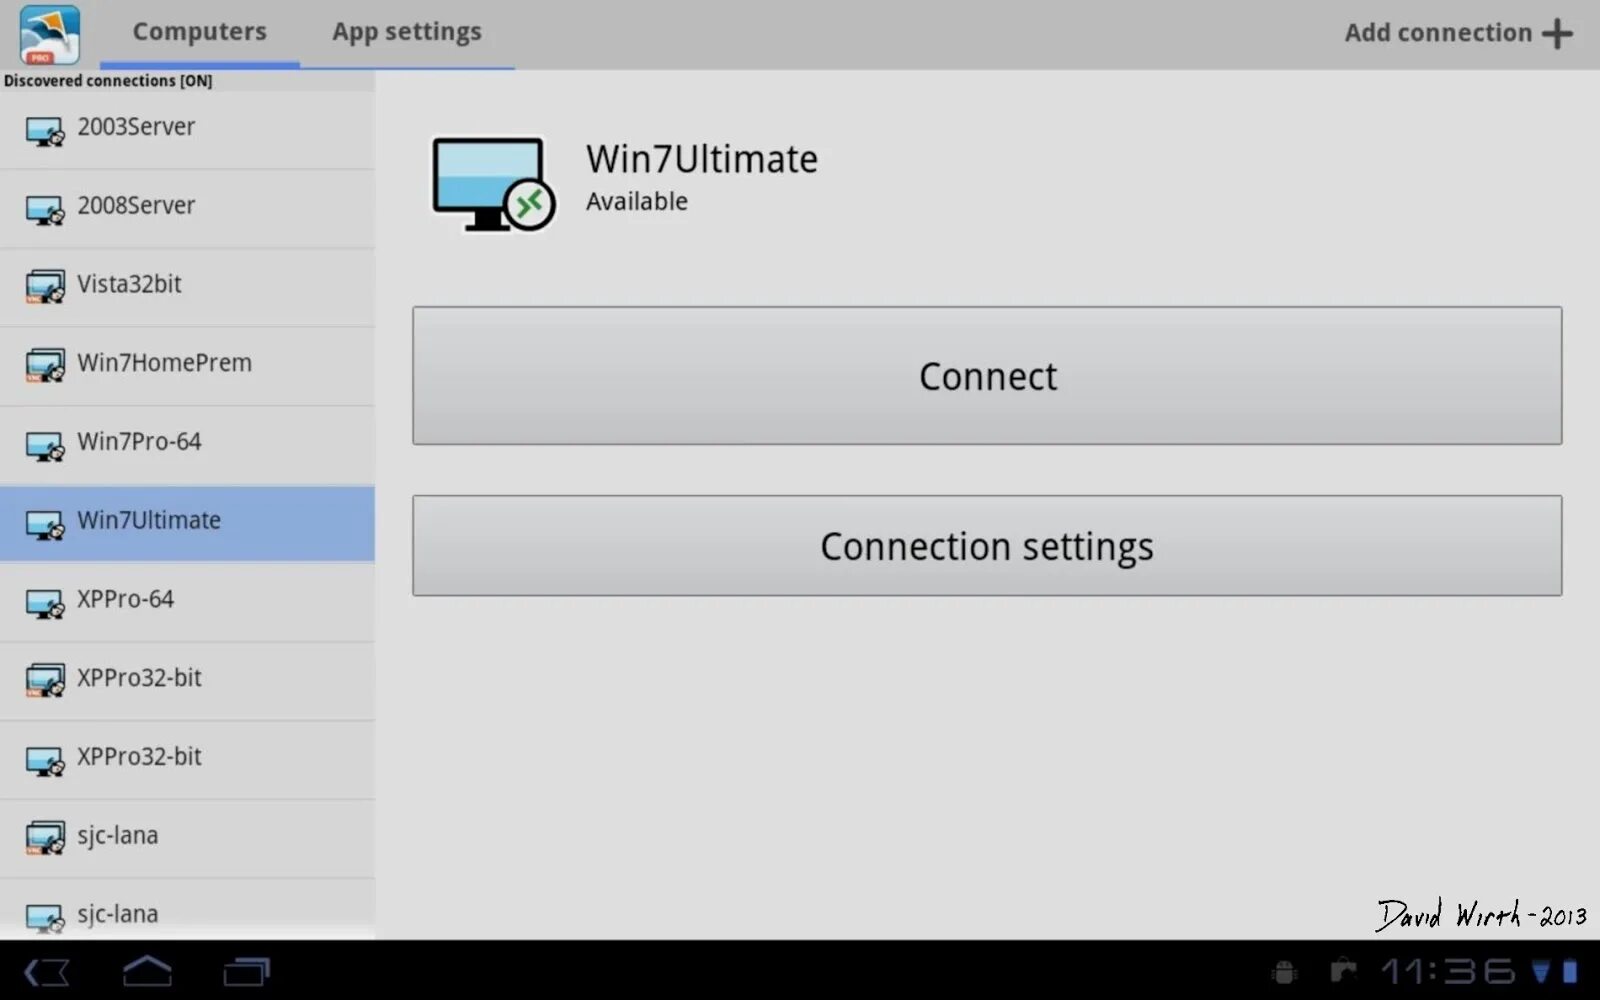Click the first sjc-lana VNC icon
The image size is (1600, 1000).
point(45,838)
